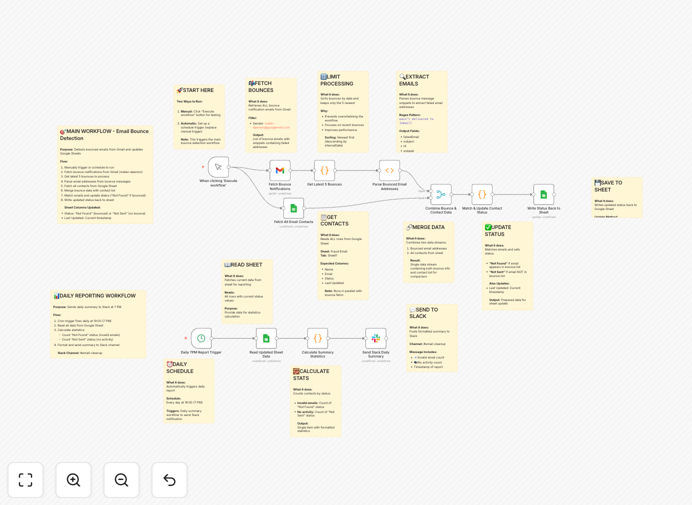692x505 pixels.
Task: Click the 'Daily 7PM Report Trigger' label
Action: coord(201,352)
